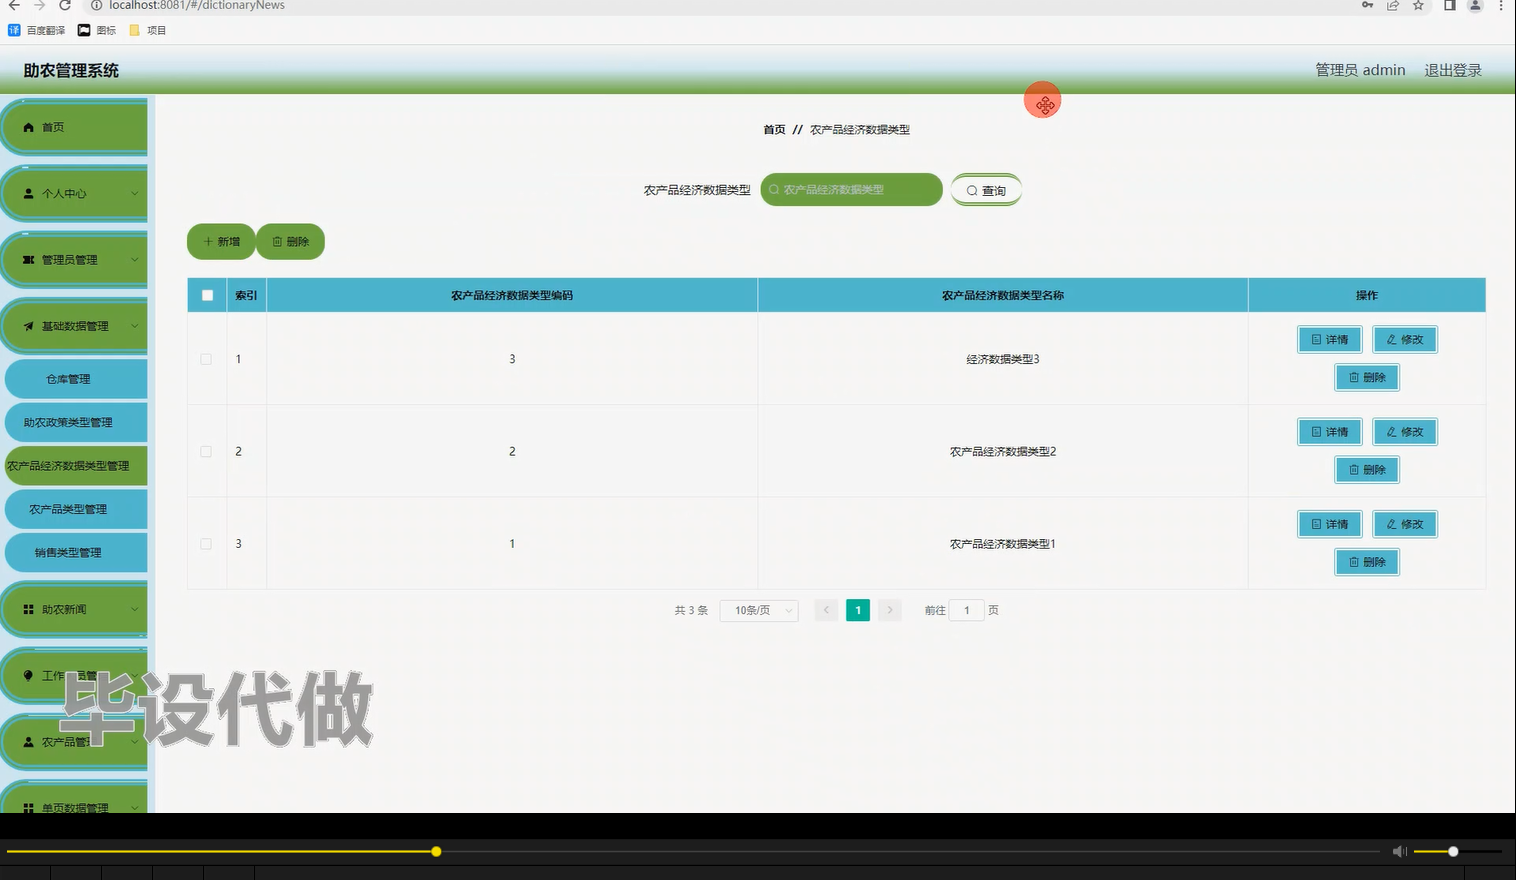
Task: Open the browser side panel icon
Action: point(1449,5)
